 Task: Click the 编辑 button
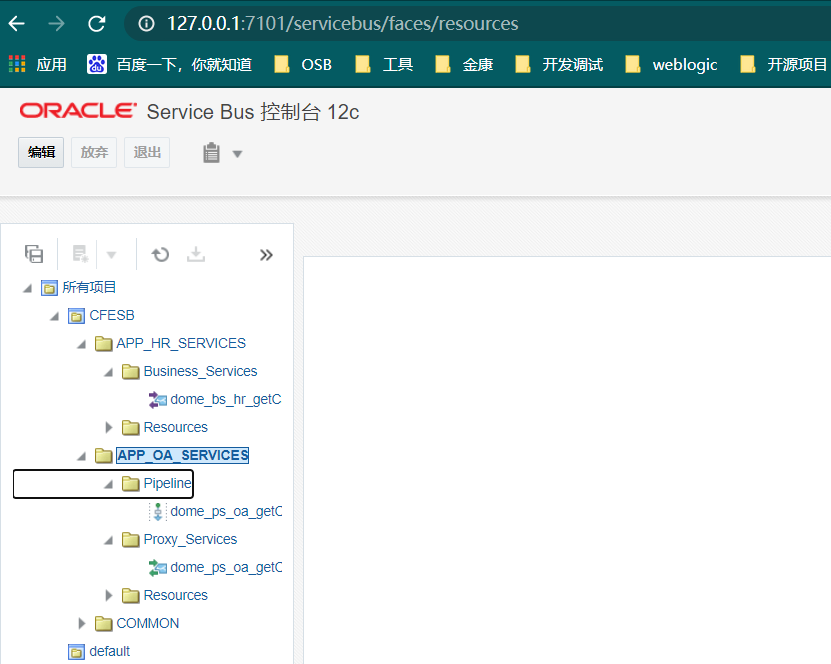coord(41,153)
